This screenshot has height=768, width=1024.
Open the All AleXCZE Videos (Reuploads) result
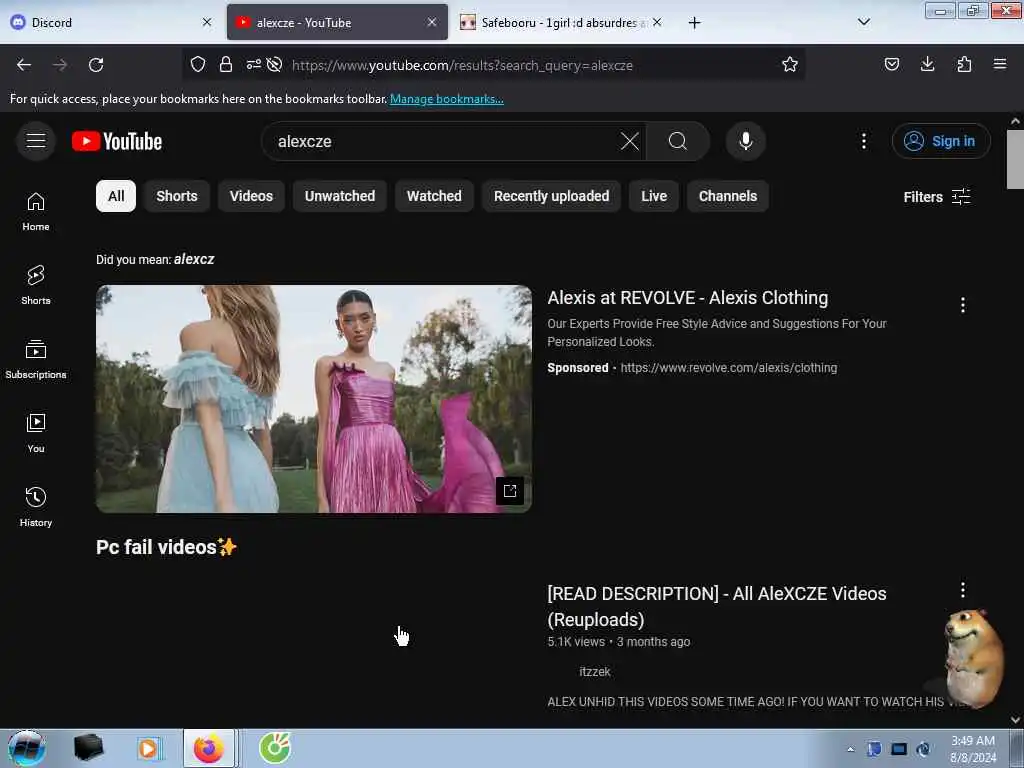pos(717,606)
